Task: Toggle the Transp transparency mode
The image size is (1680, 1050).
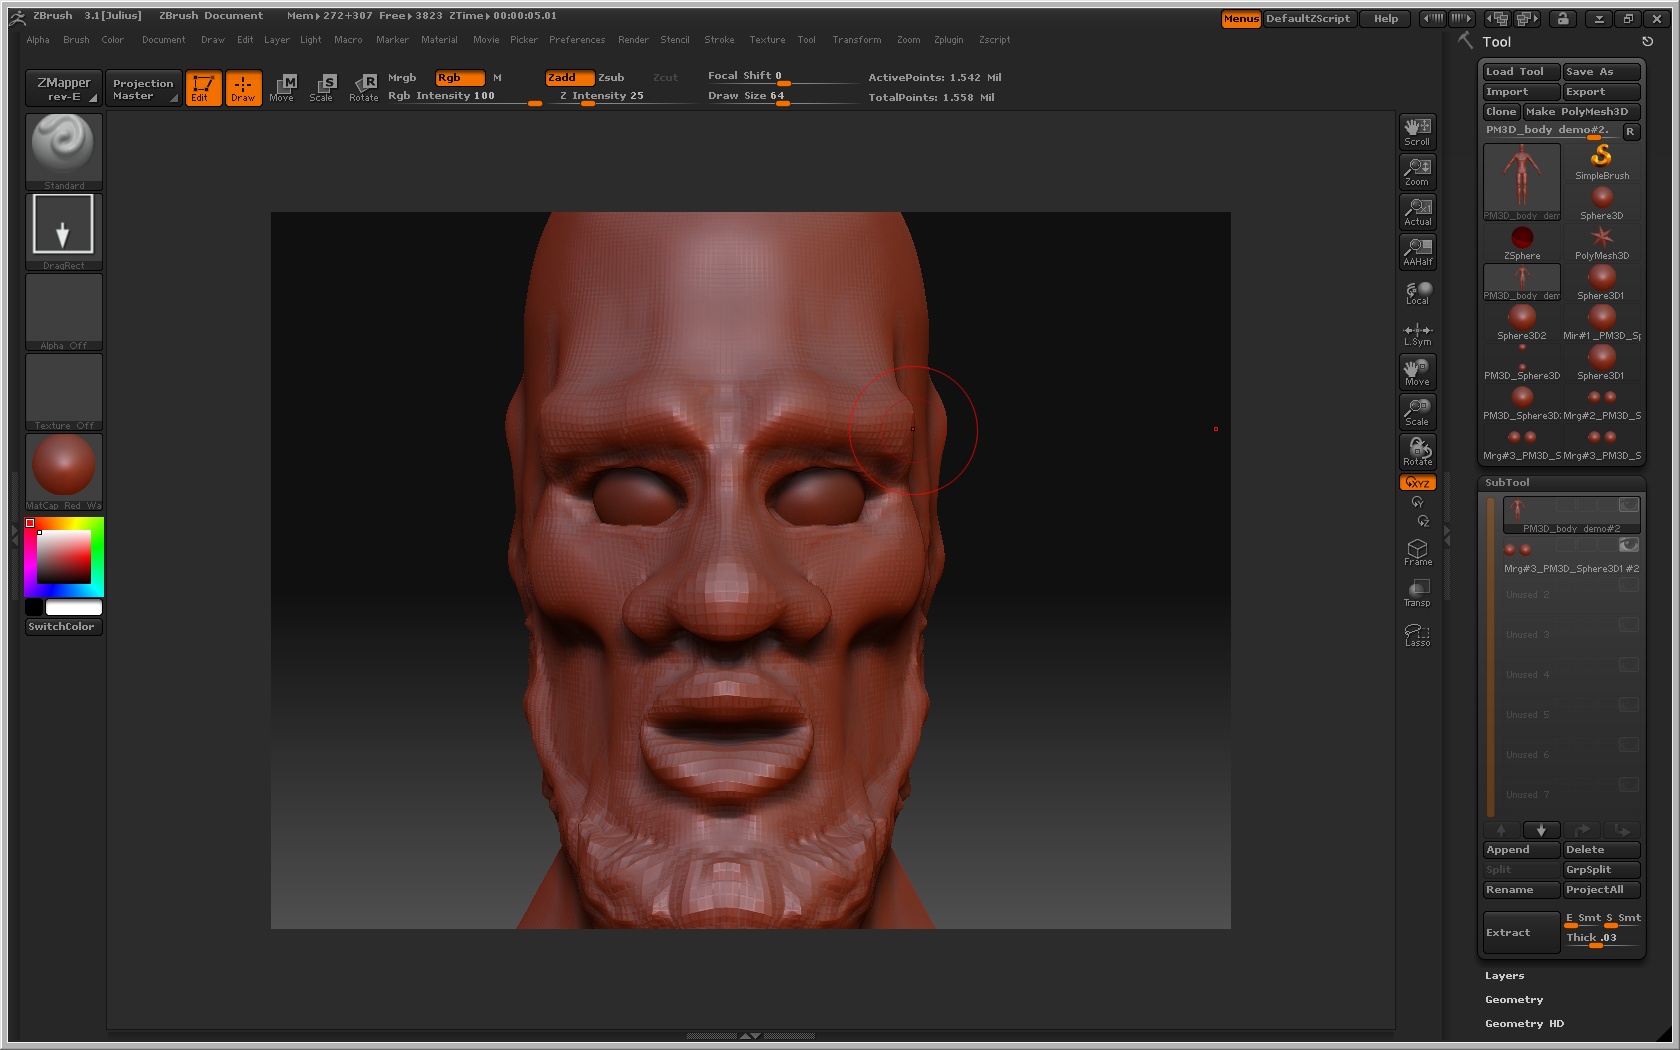Action: click(x=1417, y=592)
